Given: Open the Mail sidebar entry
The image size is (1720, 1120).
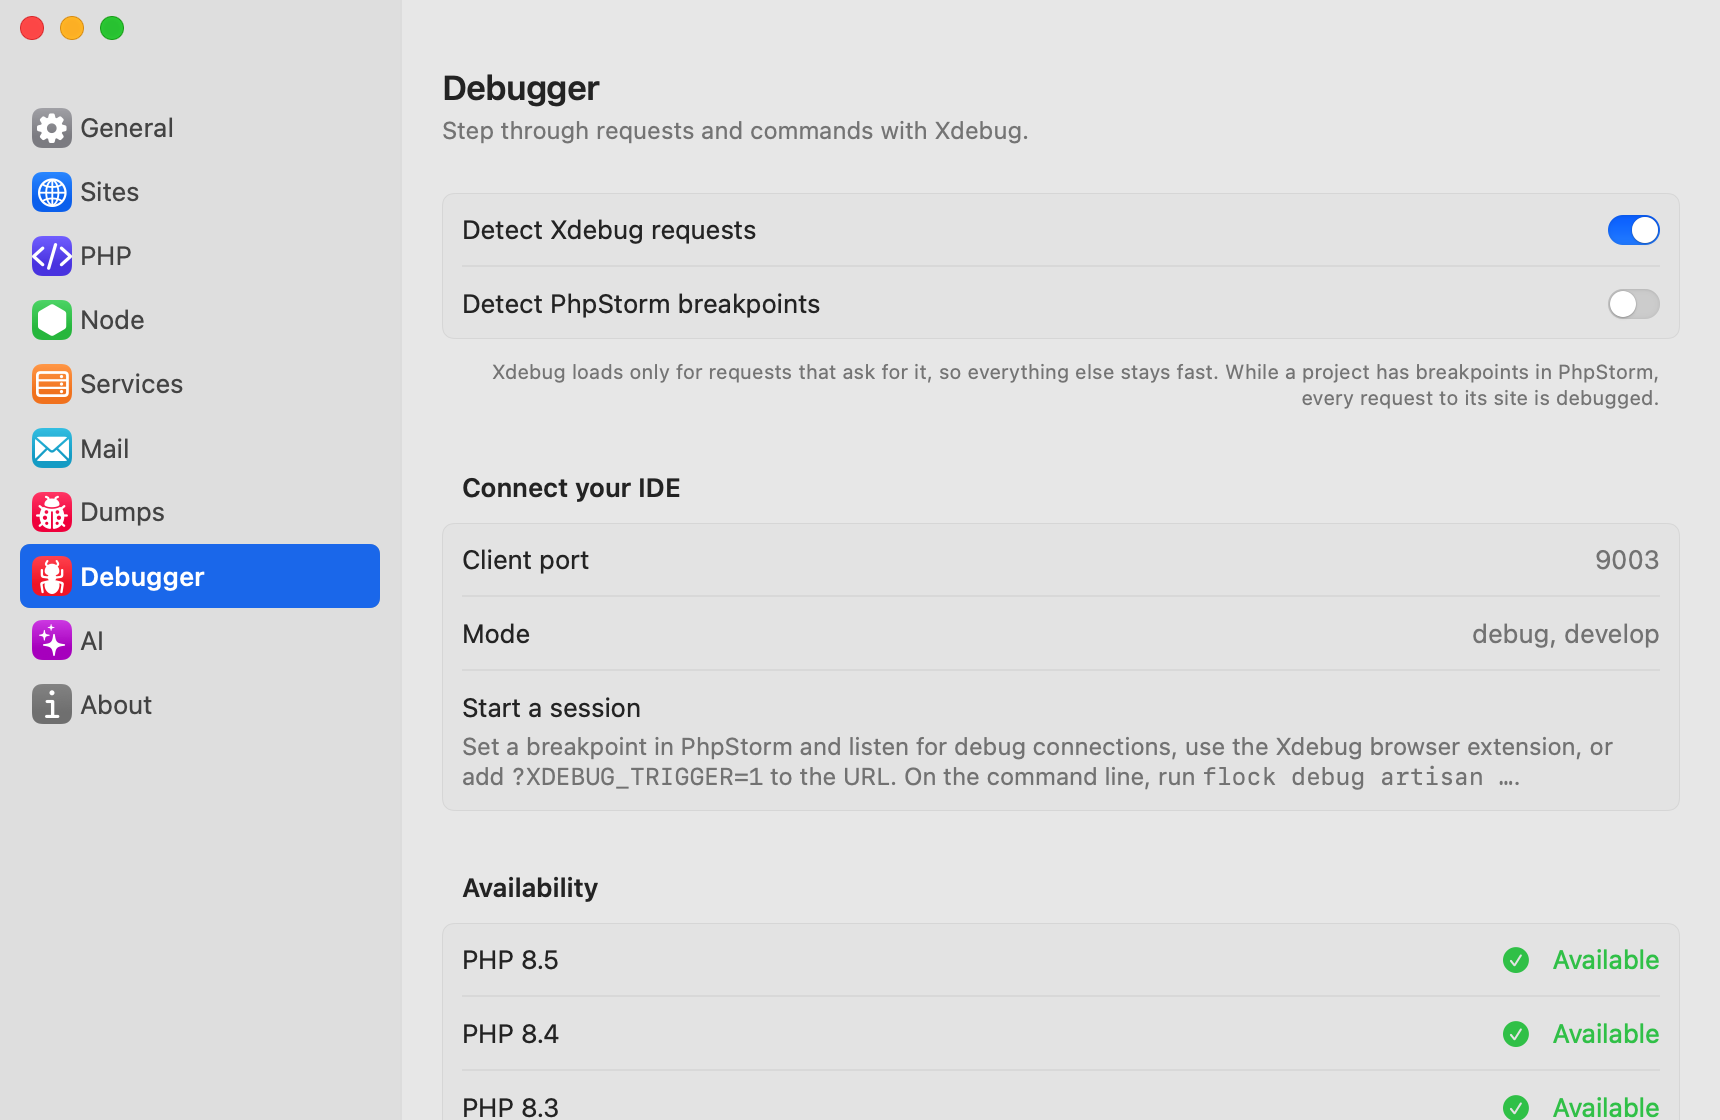Looking at the screenshot, I should (x=200, y=448).
